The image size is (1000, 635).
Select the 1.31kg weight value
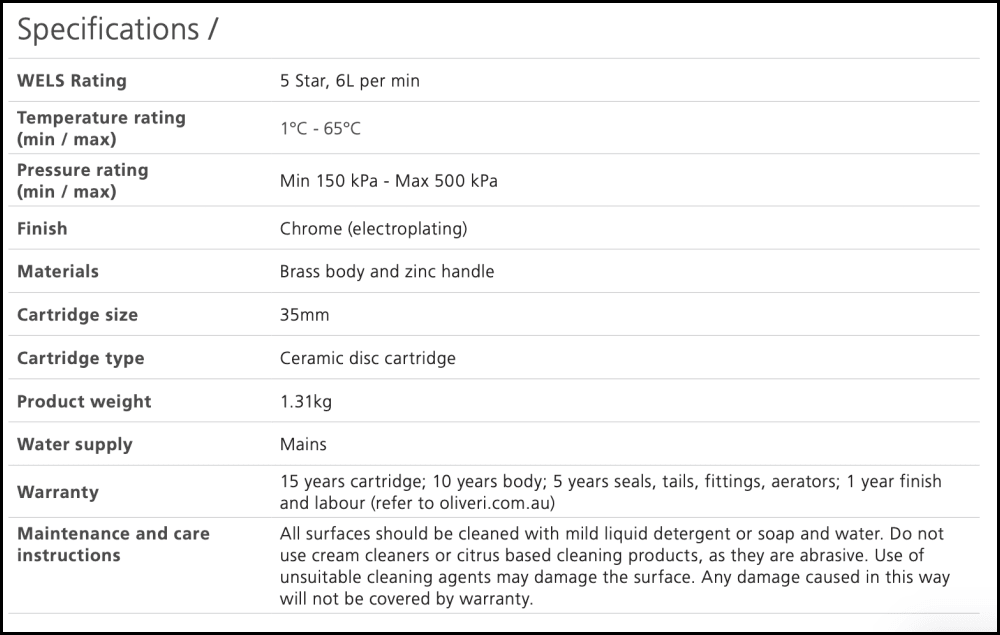pyautogui.click(x=306, y=402)
